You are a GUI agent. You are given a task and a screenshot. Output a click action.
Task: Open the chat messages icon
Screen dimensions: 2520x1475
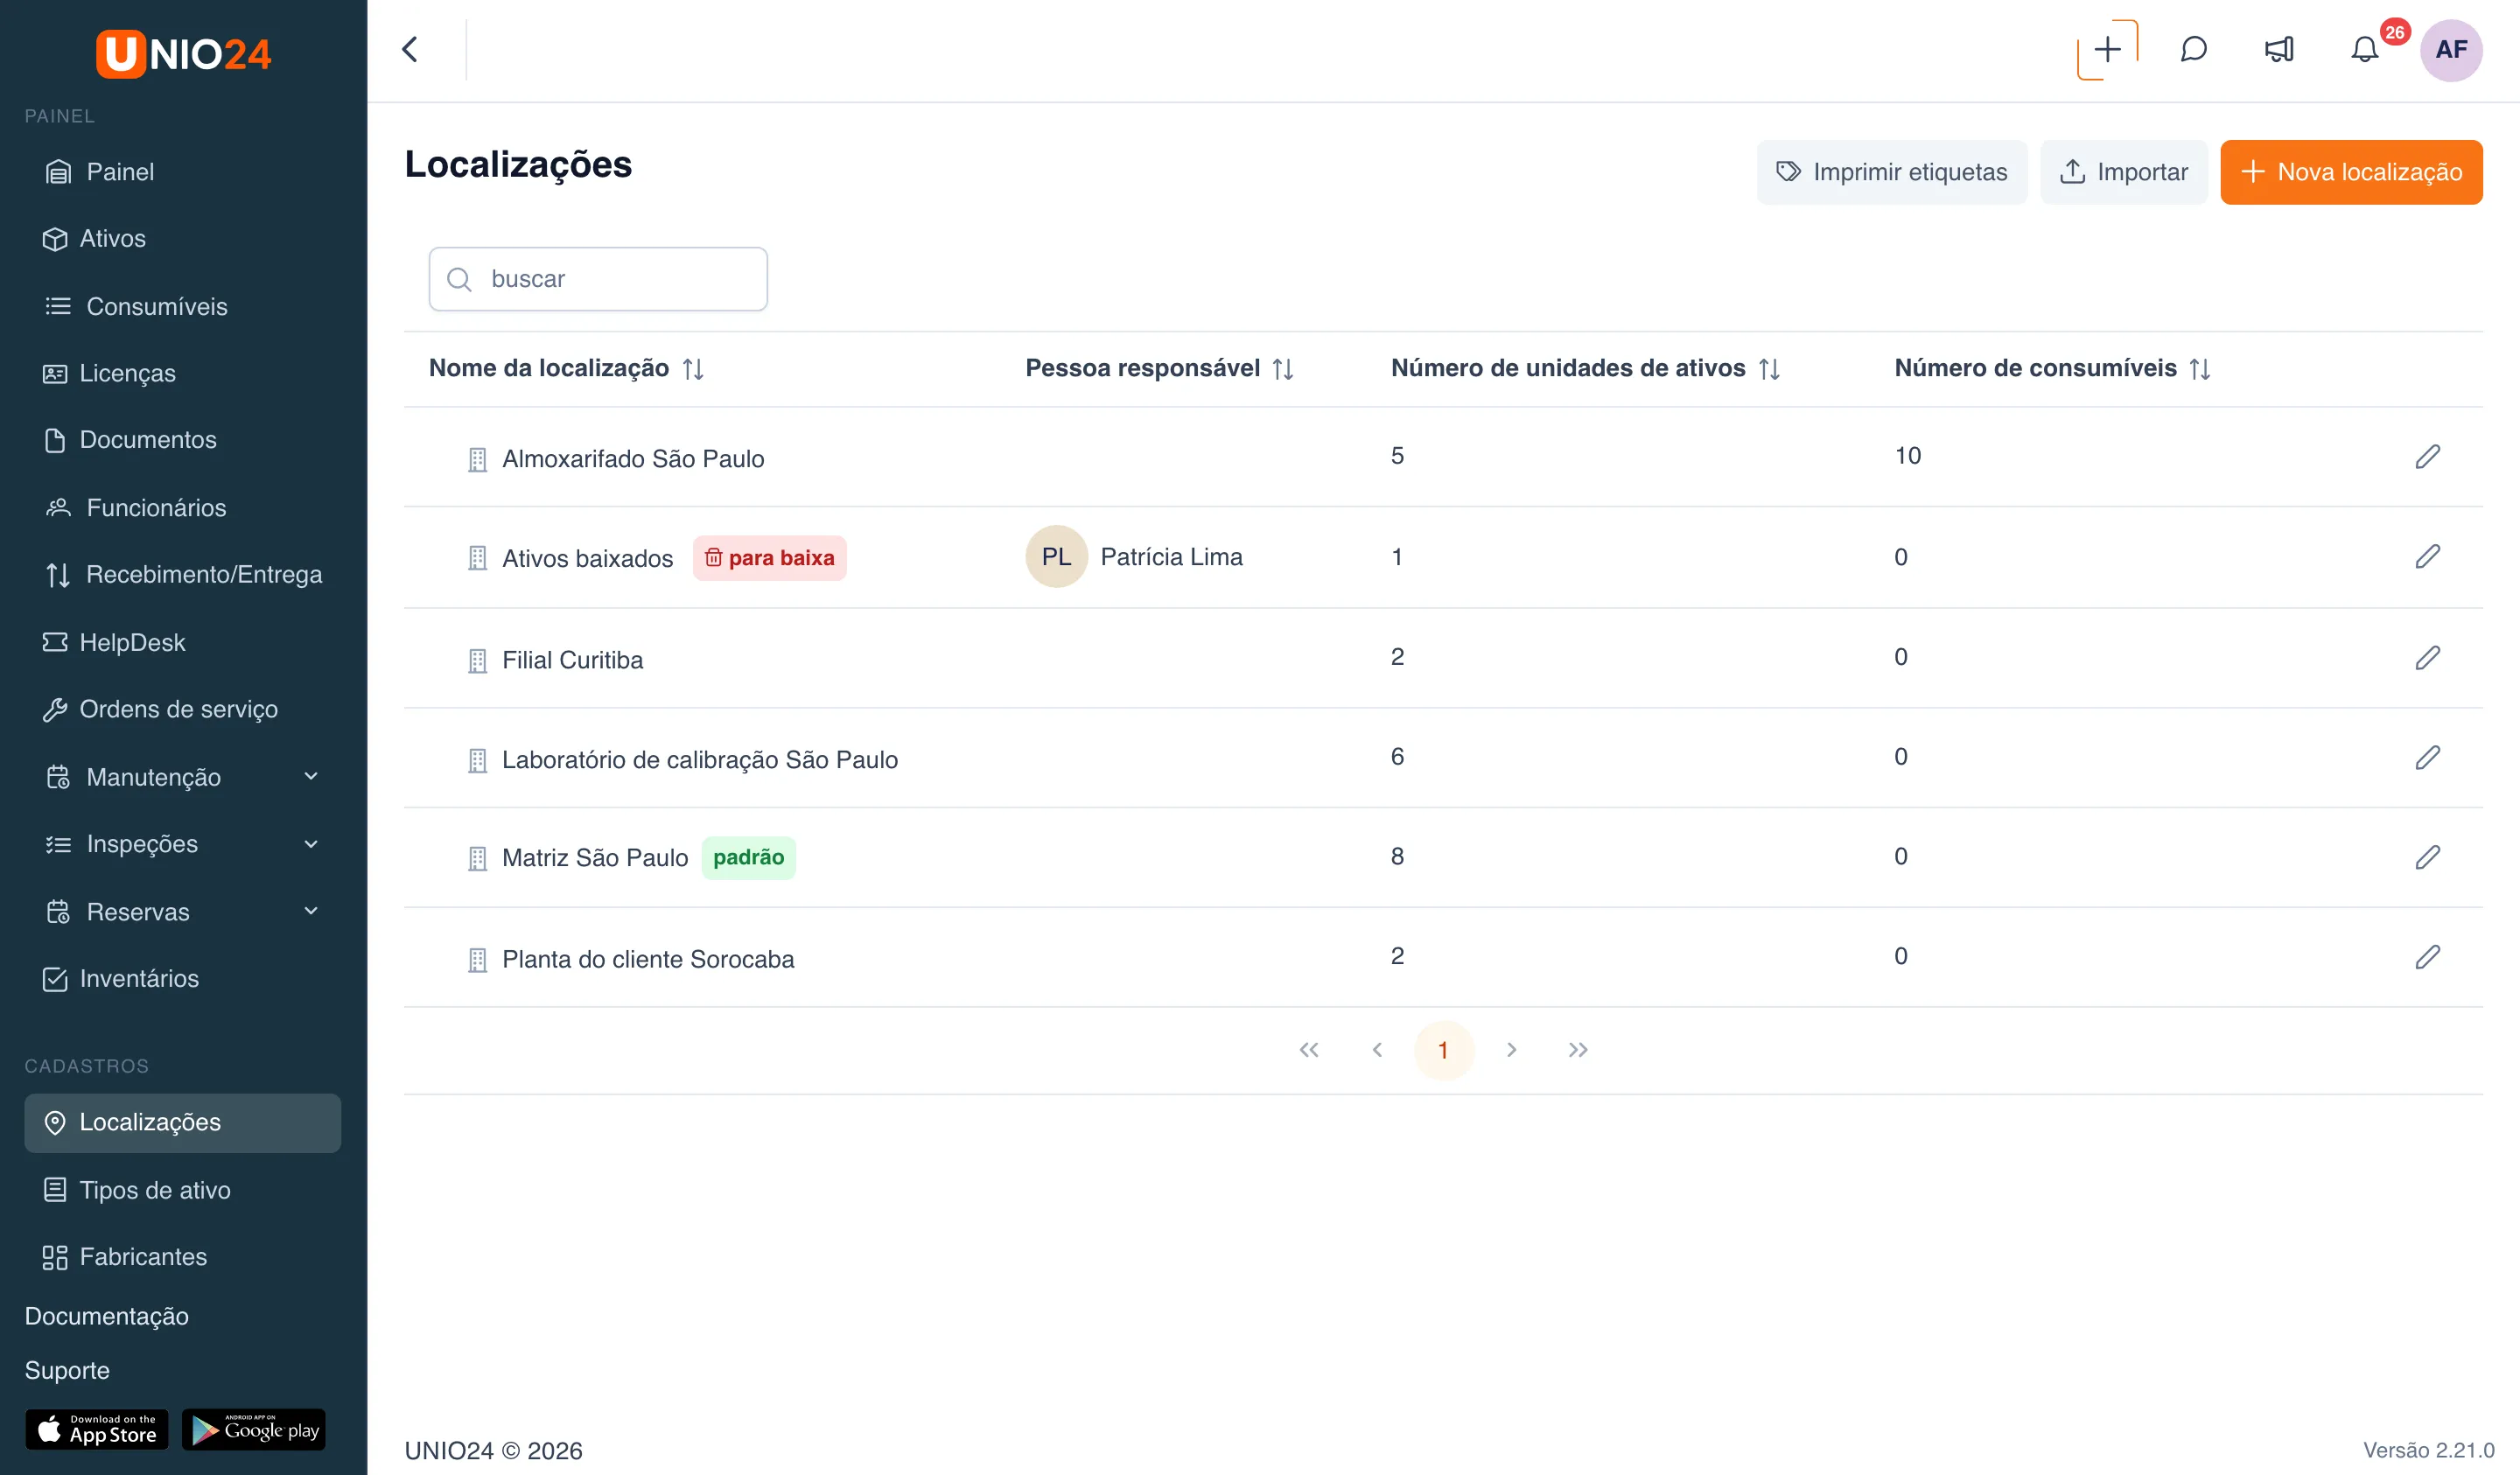tap(2193, 49)
